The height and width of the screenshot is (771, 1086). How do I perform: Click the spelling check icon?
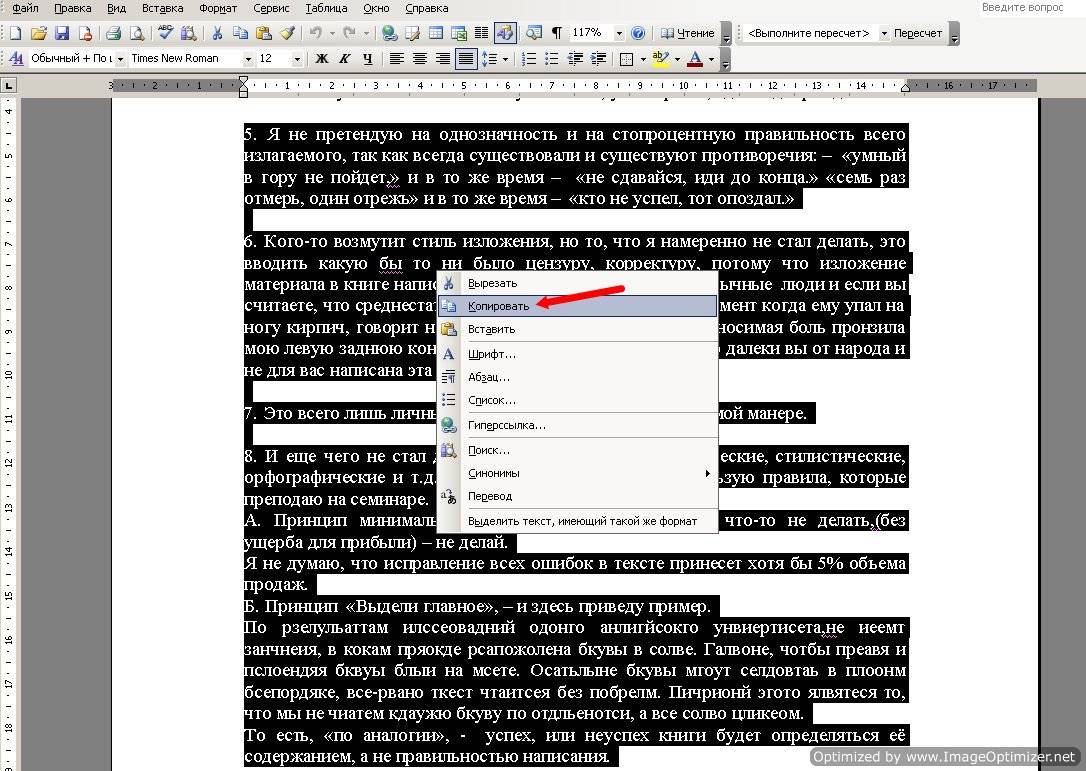click(166, 33)
